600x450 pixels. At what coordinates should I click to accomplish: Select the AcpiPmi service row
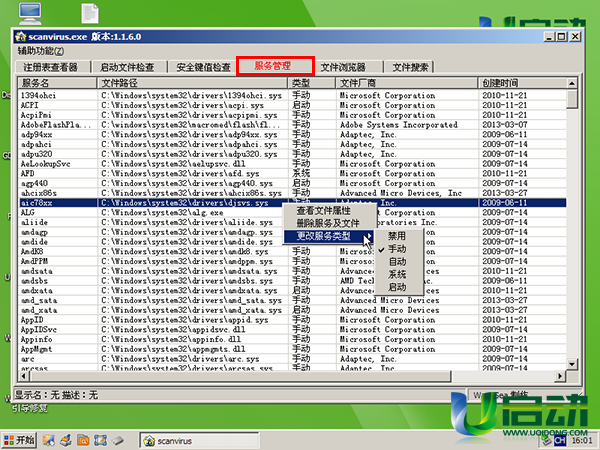point(293,115)
